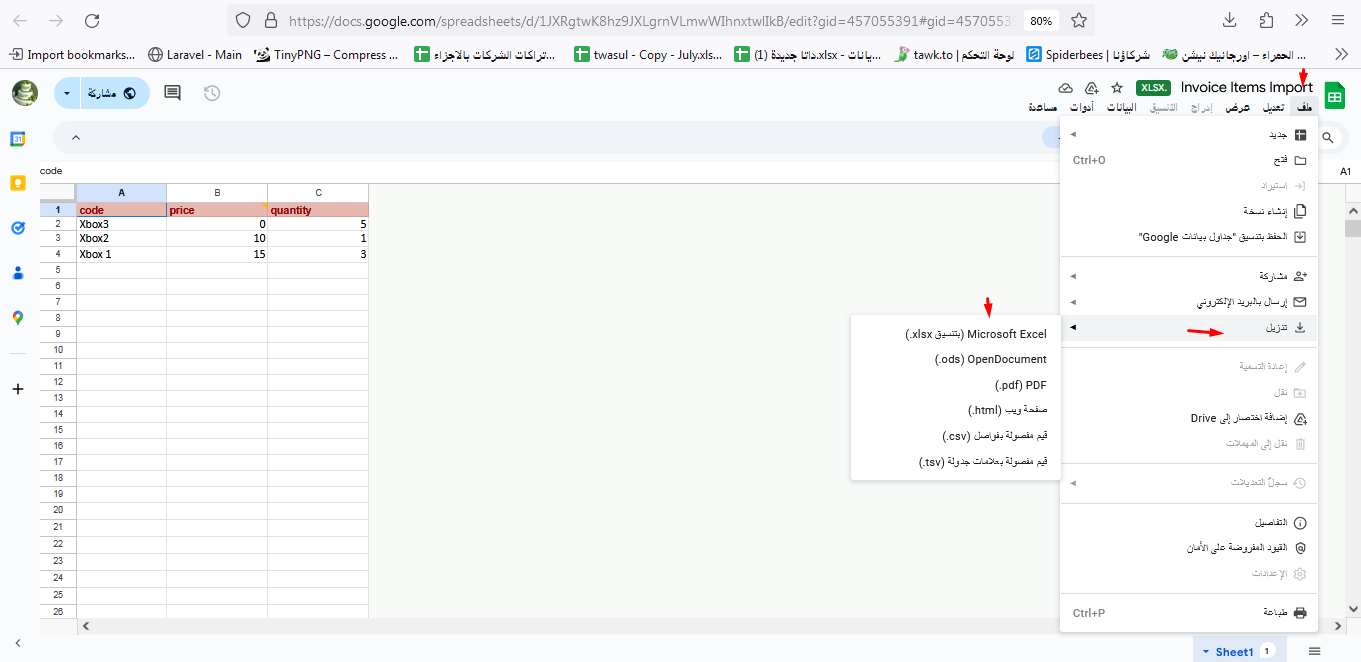The image size is (1361, 662).
Task: Click the plus get add-ons icon
Action: [x=17, y=389]
